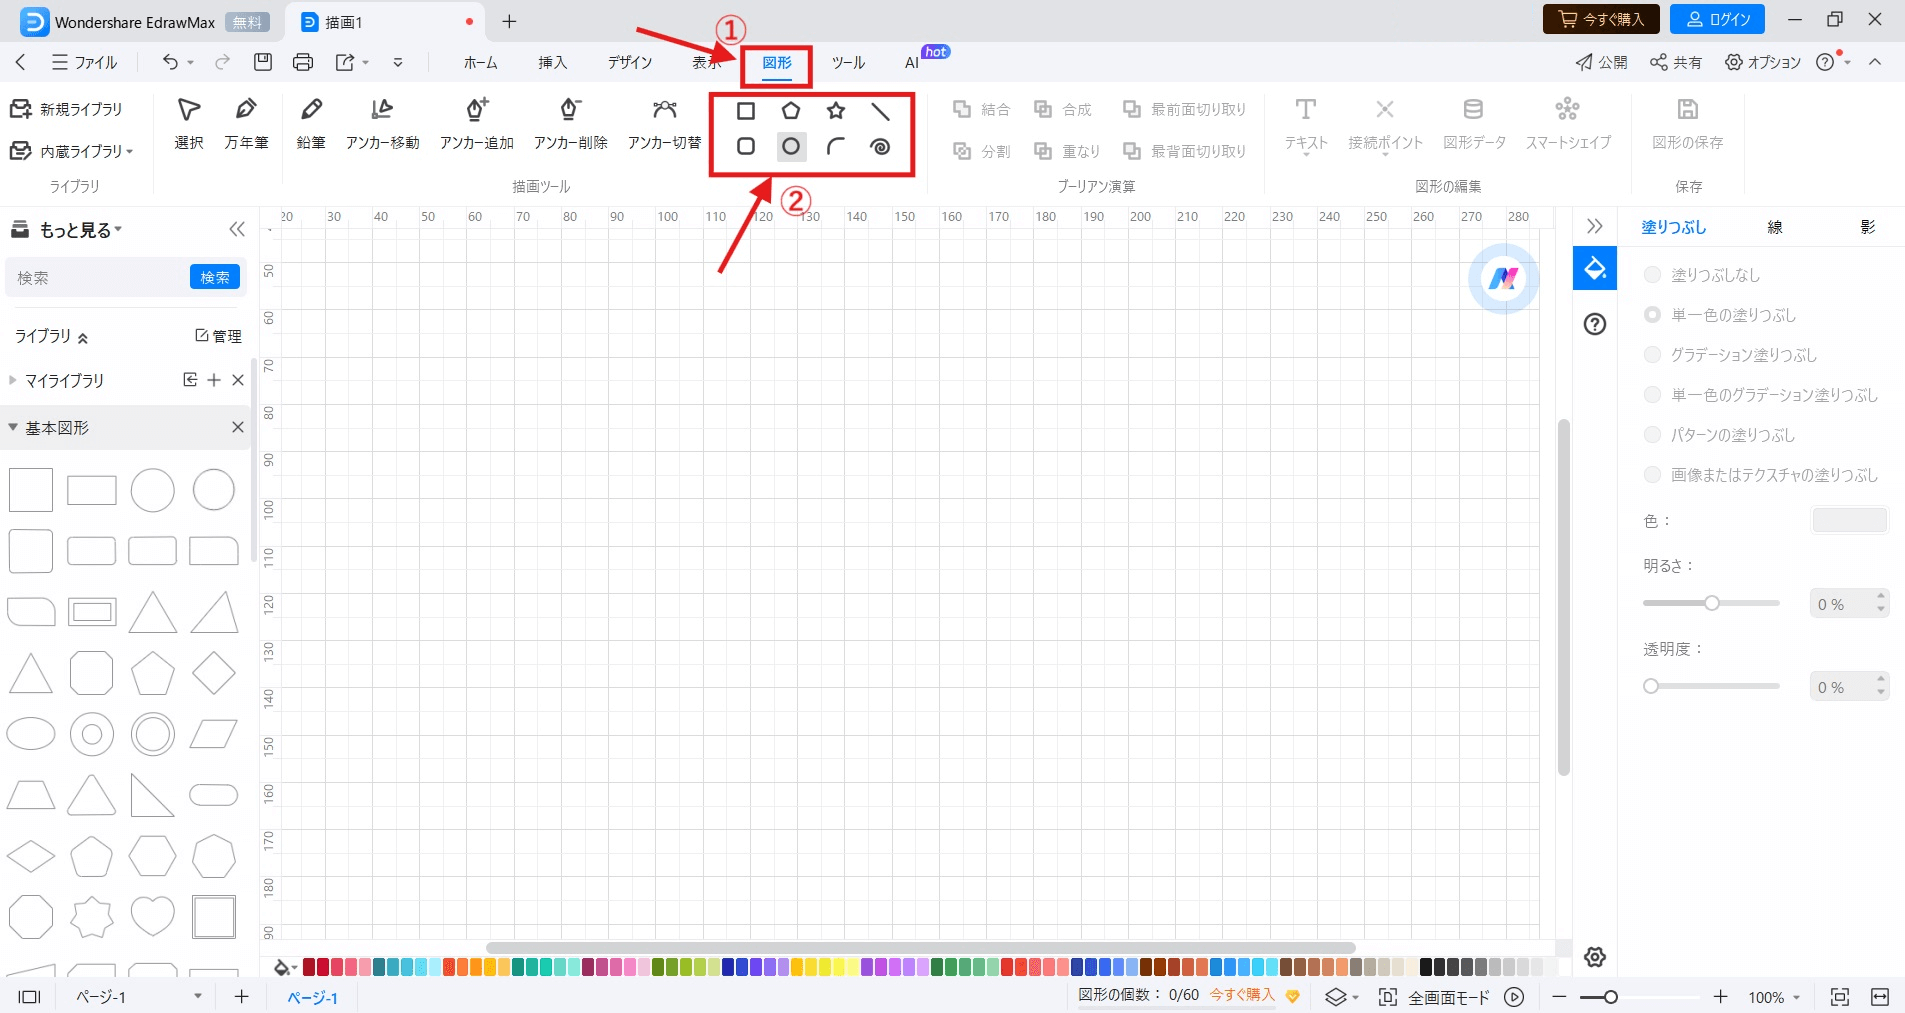Collapse the right panel with double chevron
Viewport: 1905px width, 1013px height.
[1595, 226]
